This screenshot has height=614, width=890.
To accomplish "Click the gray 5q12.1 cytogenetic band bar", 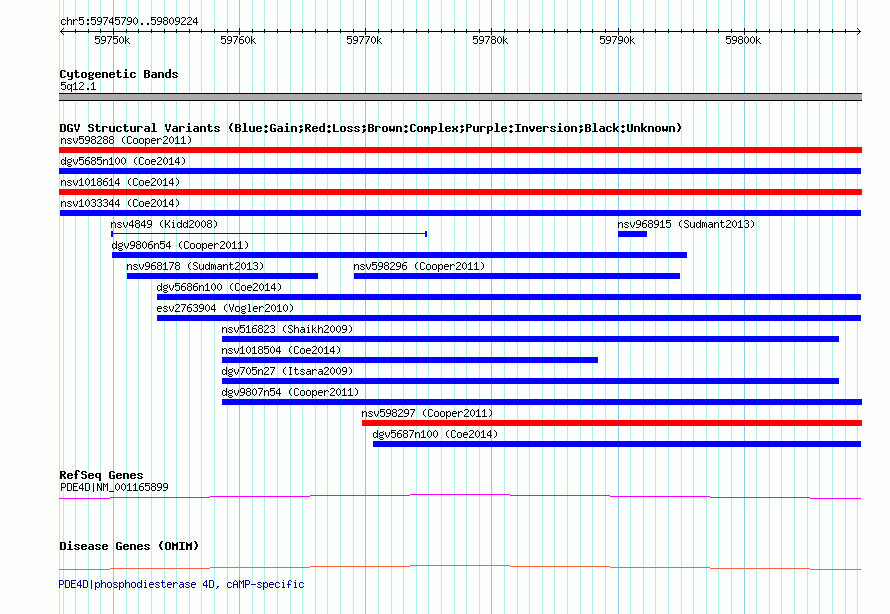I will tap(460, 97).
